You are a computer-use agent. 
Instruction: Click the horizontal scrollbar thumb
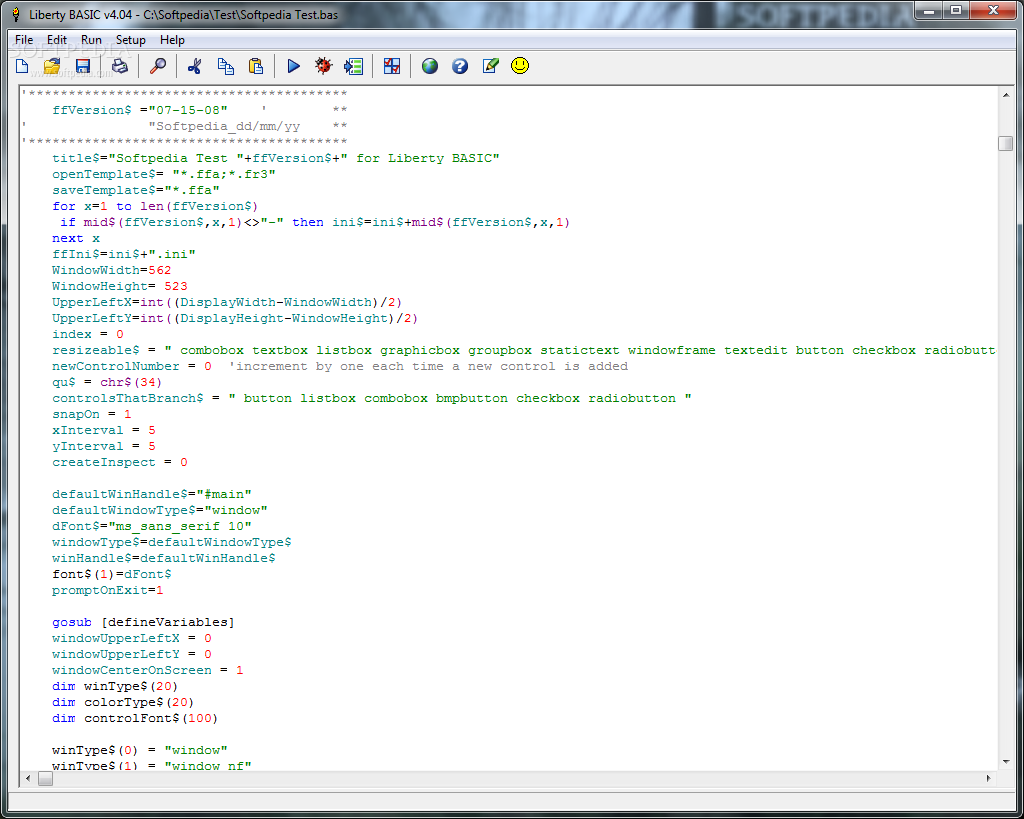pos(45,779)
